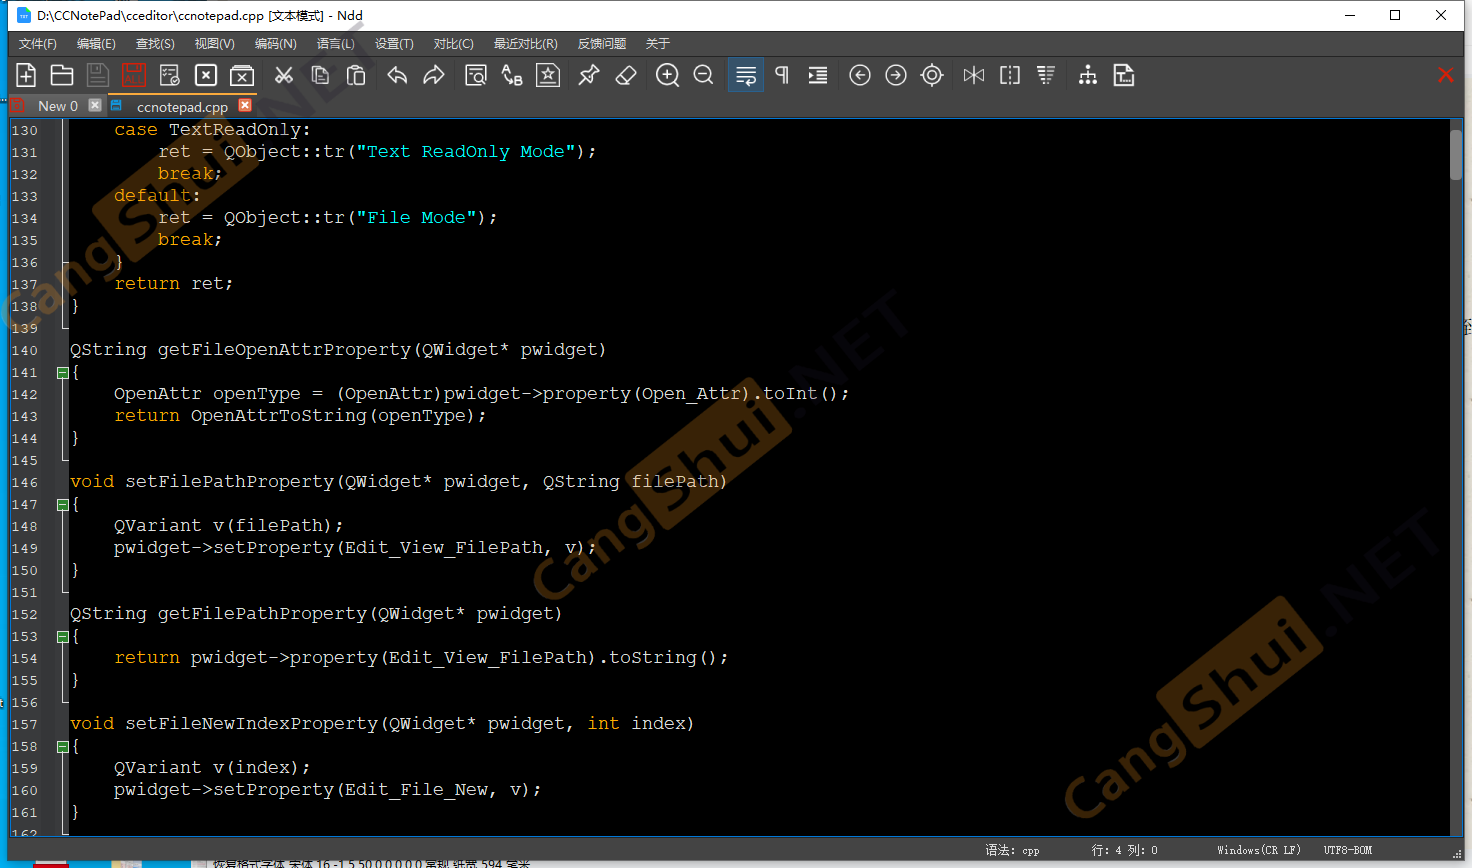Screen dimensions: 1472x868
Task: Collapse code fold at line 153
Action: [62, 637]
